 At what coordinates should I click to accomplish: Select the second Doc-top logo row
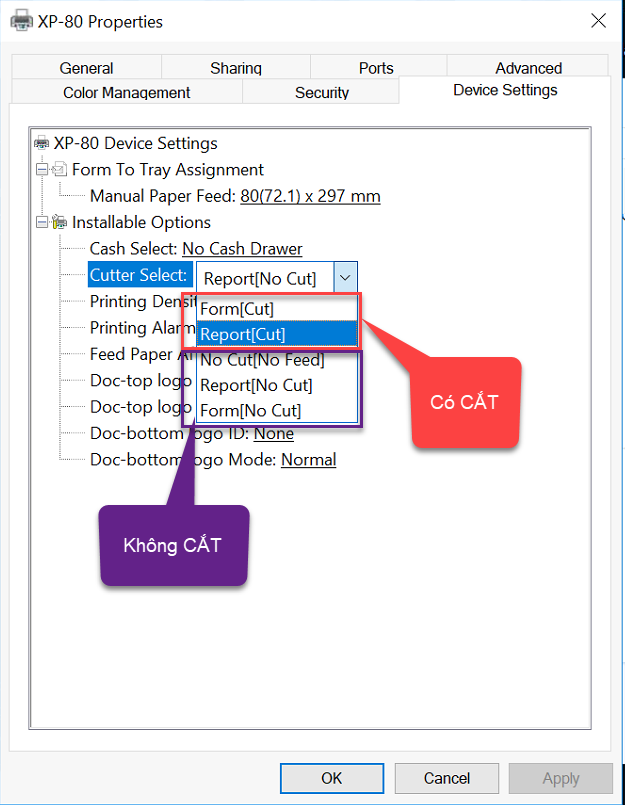tap(140, 407)
